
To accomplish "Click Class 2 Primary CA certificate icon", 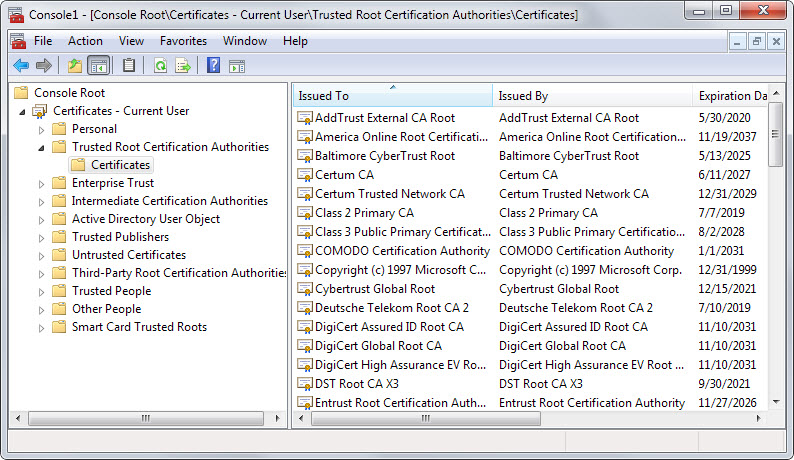I will point(305,213).
